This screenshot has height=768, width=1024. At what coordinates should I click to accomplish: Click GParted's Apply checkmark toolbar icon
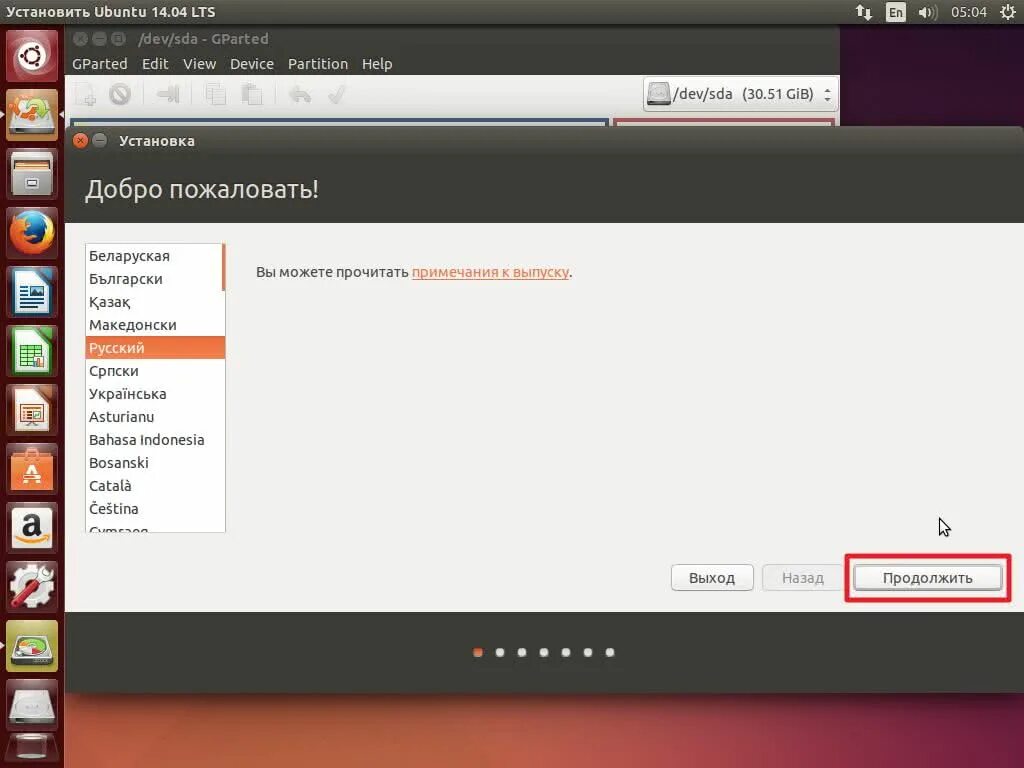336,95
